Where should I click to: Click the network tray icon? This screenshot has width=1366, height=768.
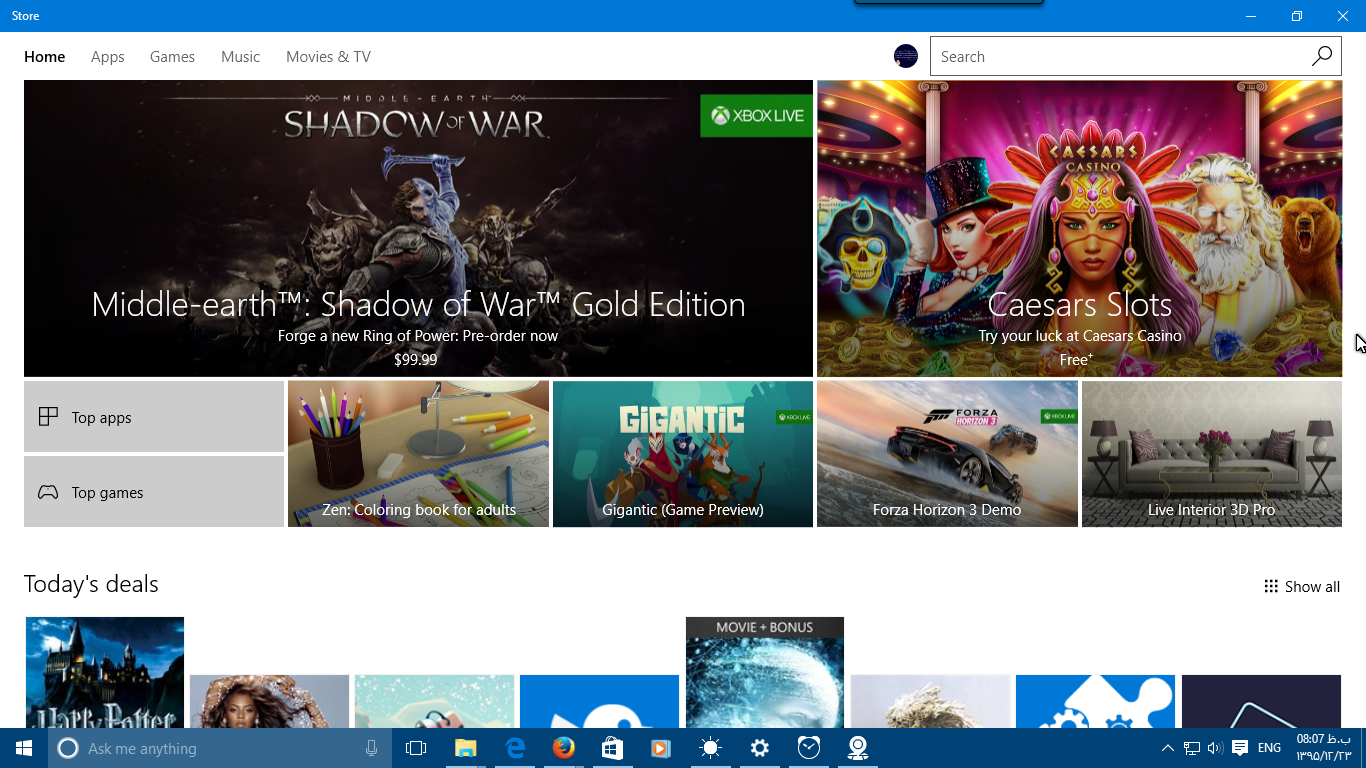[1192, 748]
